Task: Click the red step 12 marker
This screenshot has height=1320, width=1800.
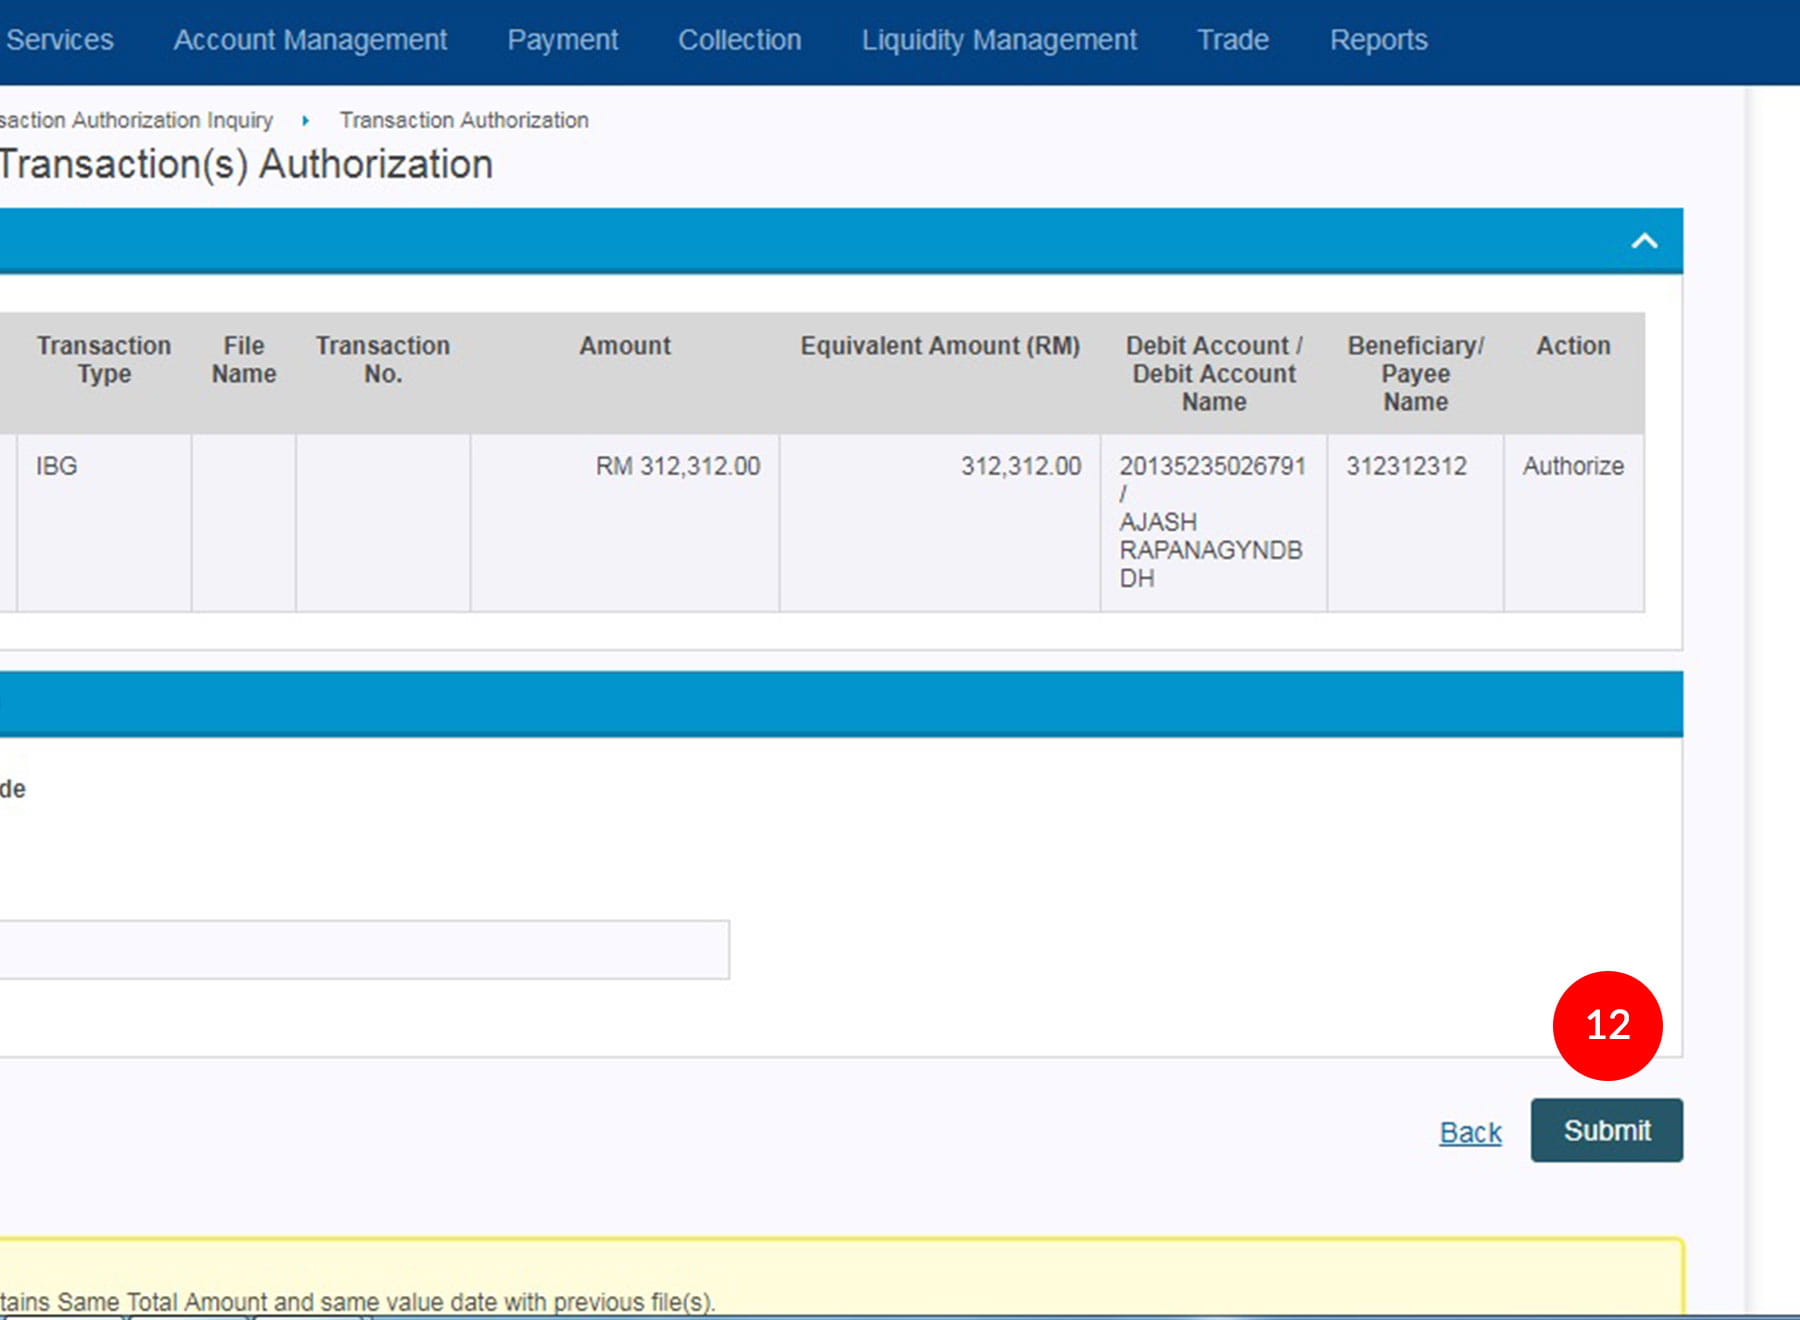Action: (1607, 1025)
